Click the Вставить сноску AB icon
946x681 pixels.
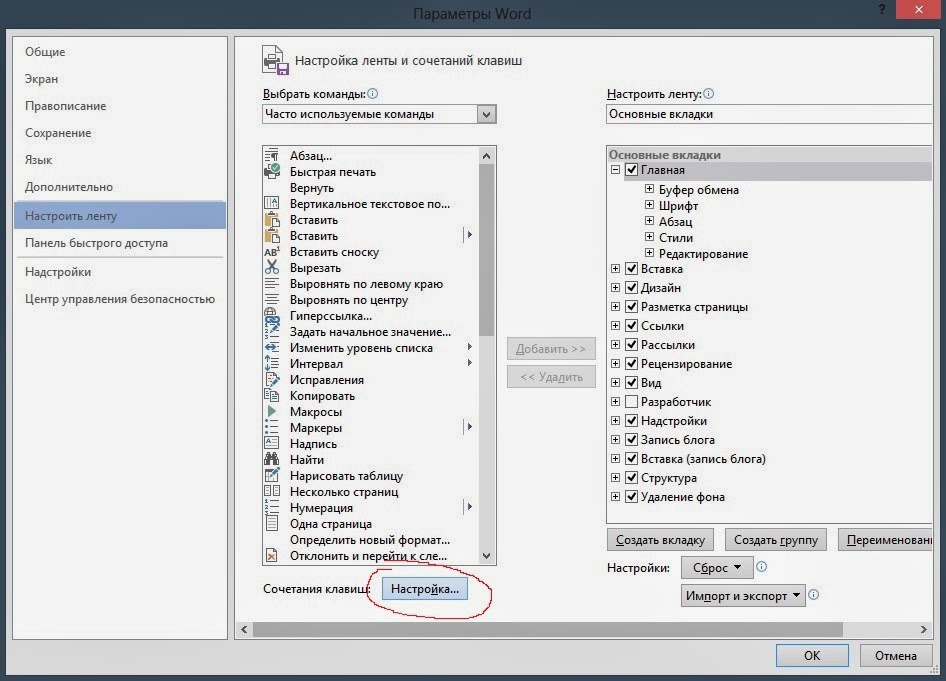click(x=272, y=252)
